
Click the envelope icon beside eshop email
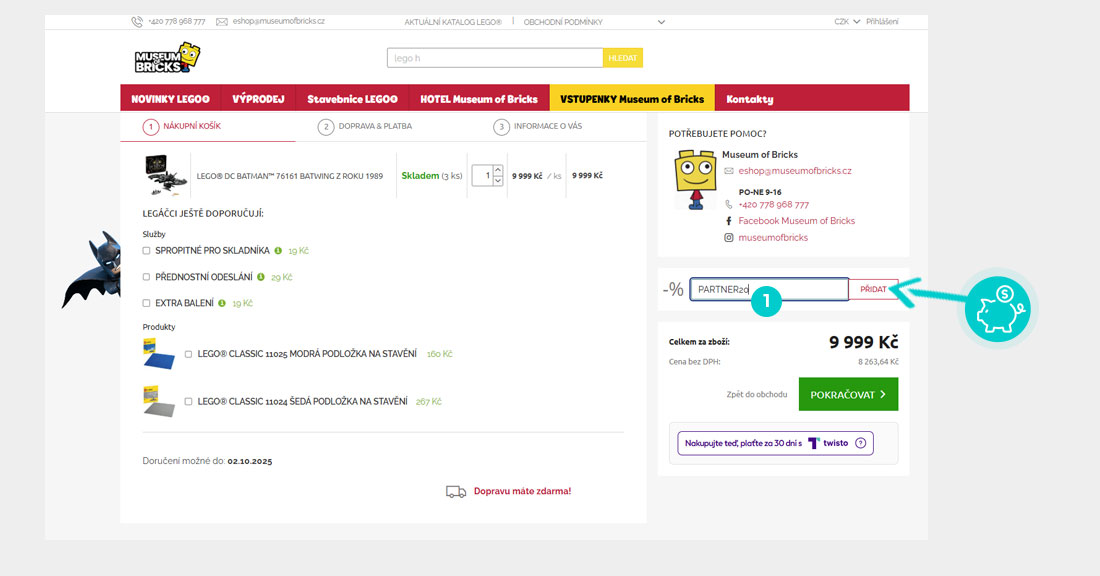222,21
